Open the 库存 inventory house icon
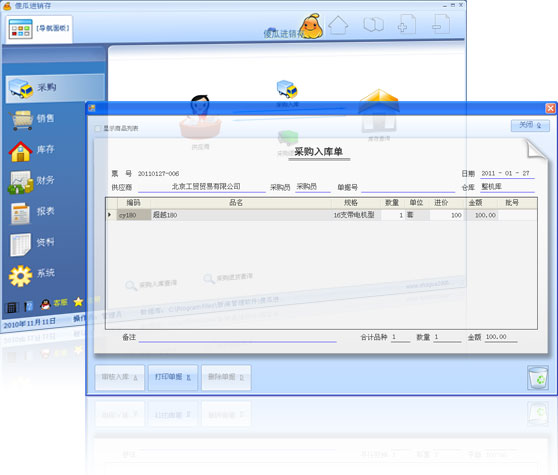This screenshot has height=475, width=558. [x=21, y=151]
